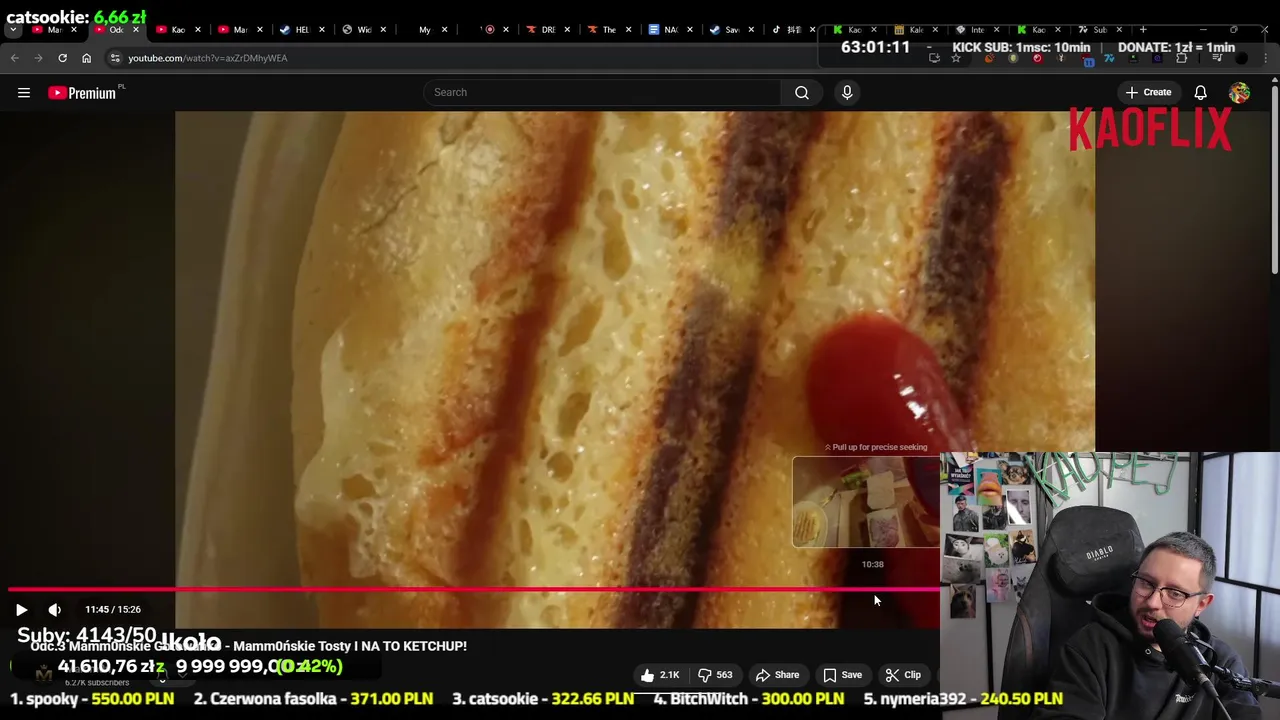1280x720 pixels.
Task: Bookmark this page with the star icon
Action: pos(956,58)
